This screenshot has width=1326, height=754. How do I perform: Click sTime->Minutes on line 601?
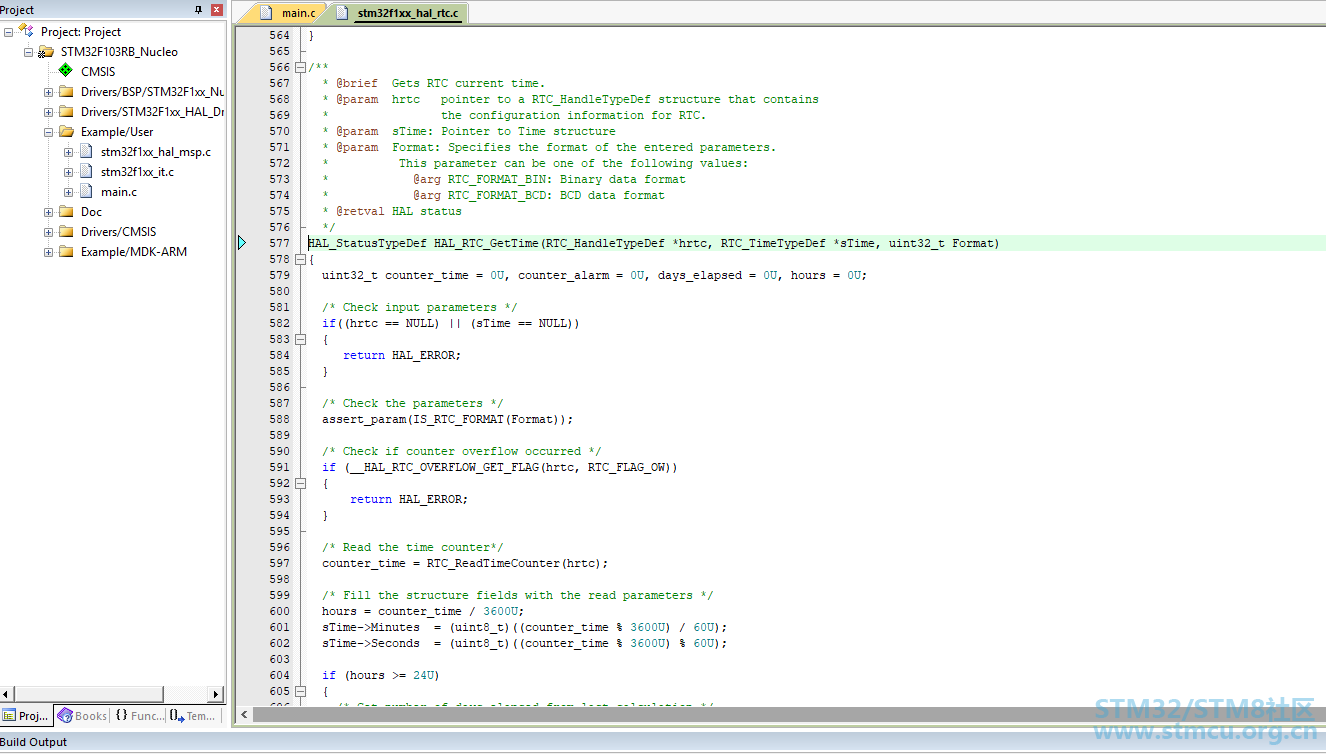(371, 627)
